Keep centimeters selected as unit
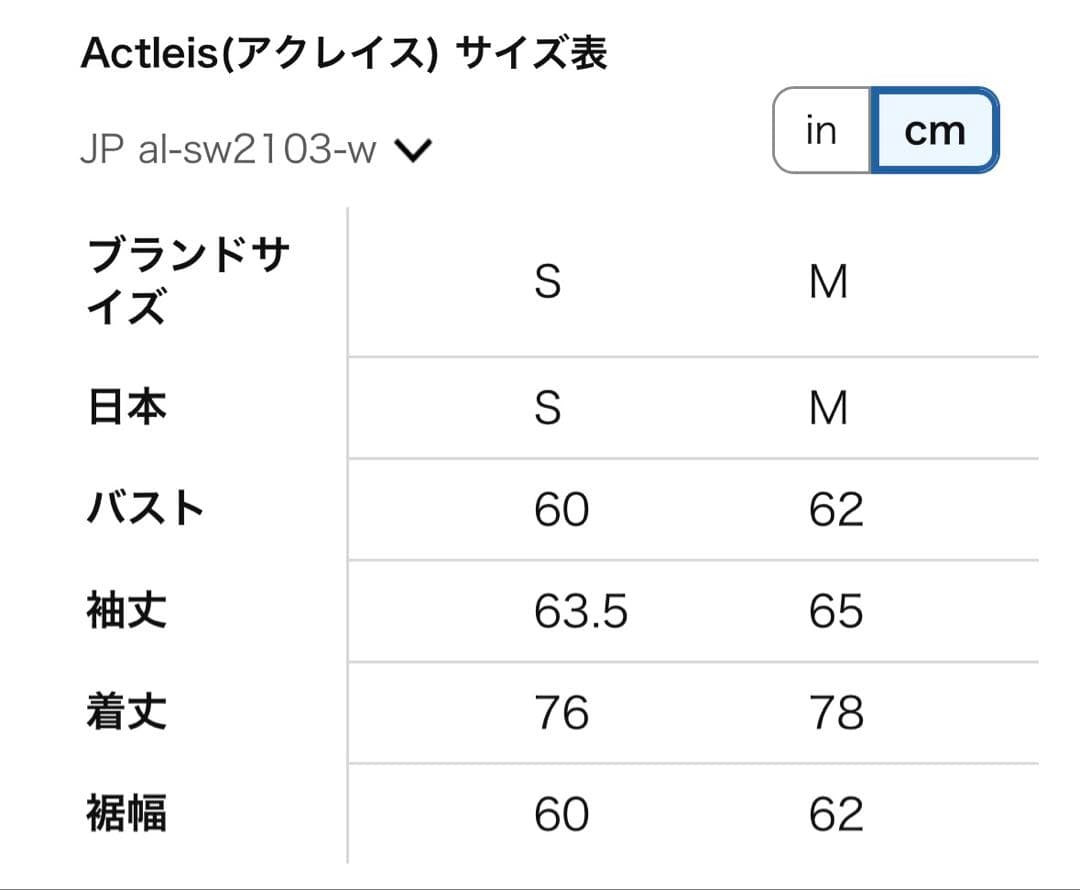 click(932, 129)
